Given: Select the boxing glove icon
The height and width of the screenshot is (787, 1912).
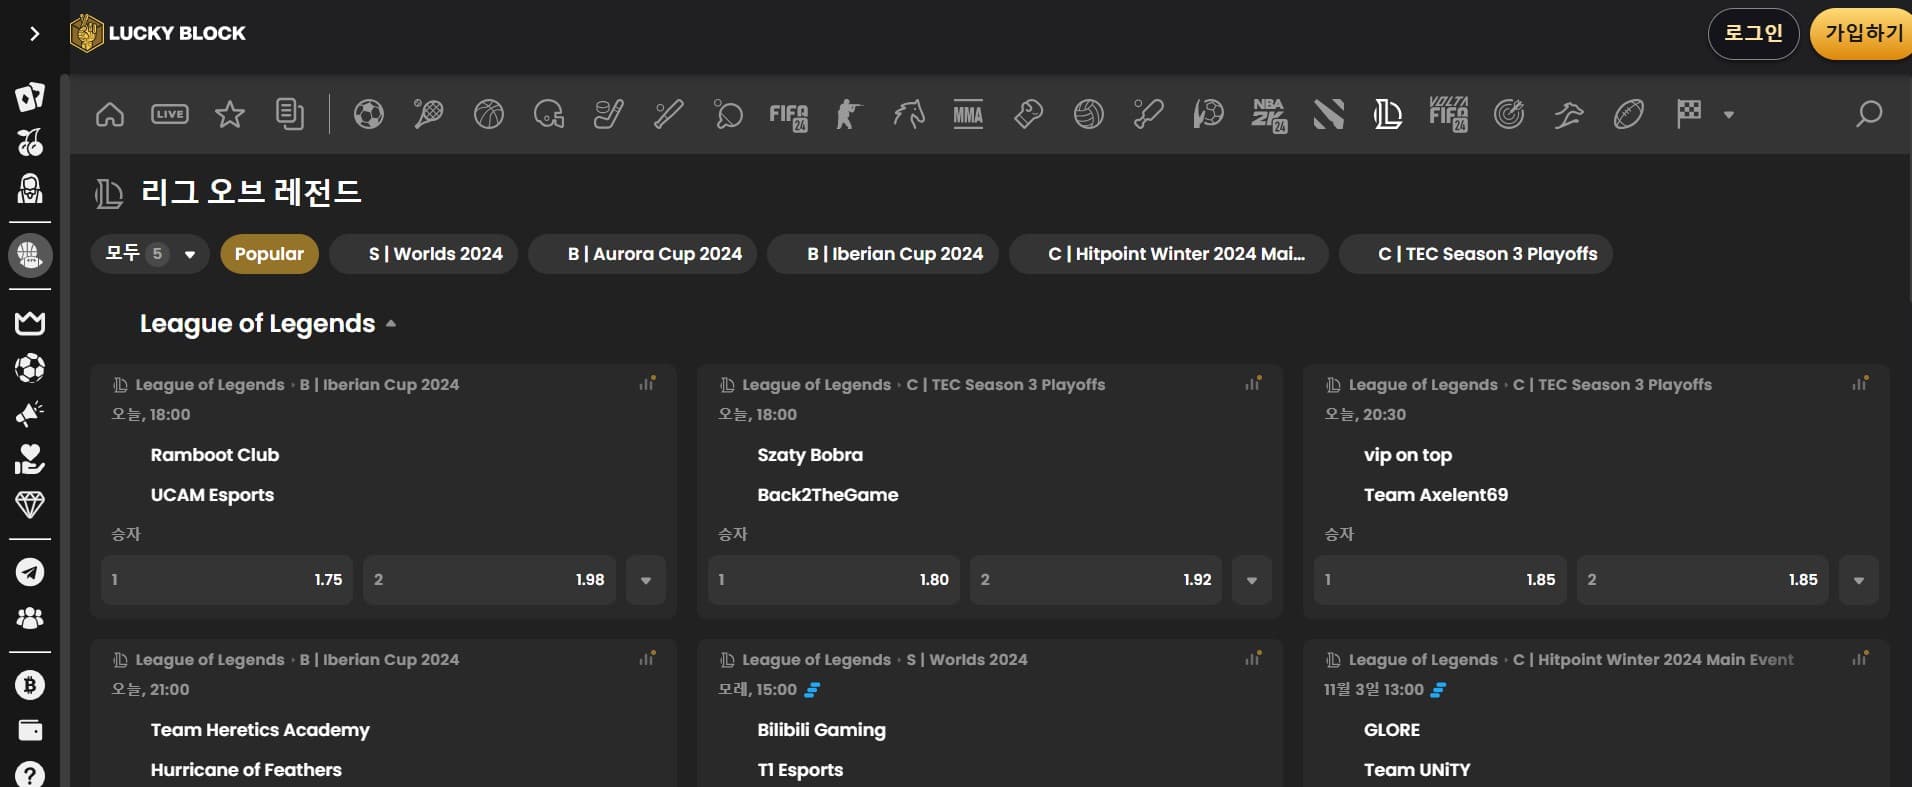Looking at the screenshot, I should [x=1029, y=114].
